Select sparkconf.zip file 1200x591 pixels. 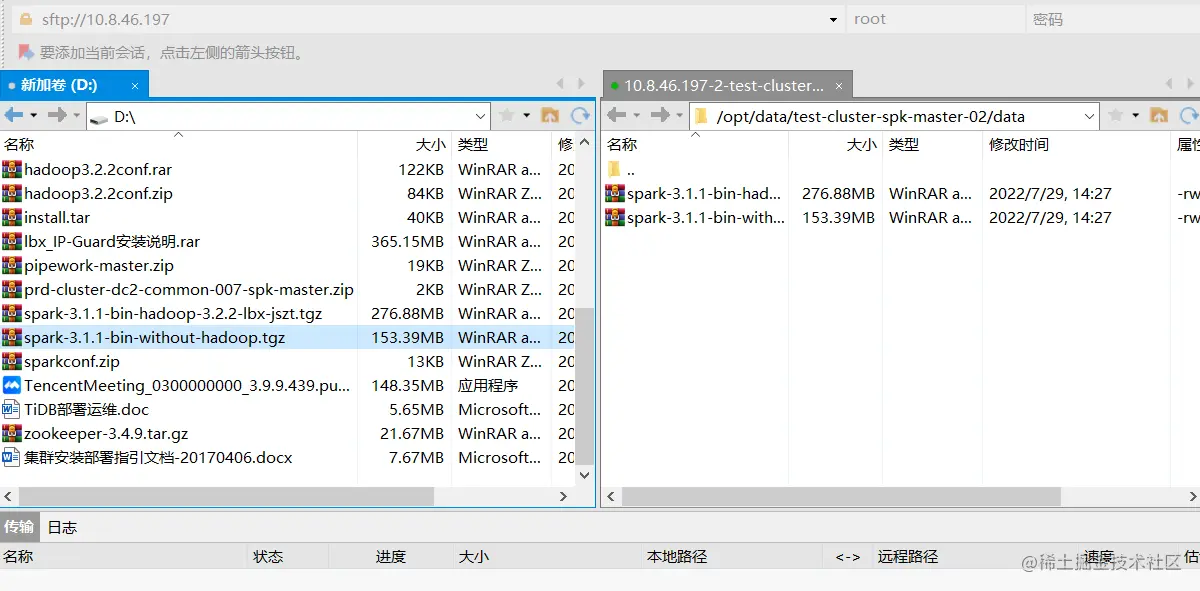tap(72, 361)
